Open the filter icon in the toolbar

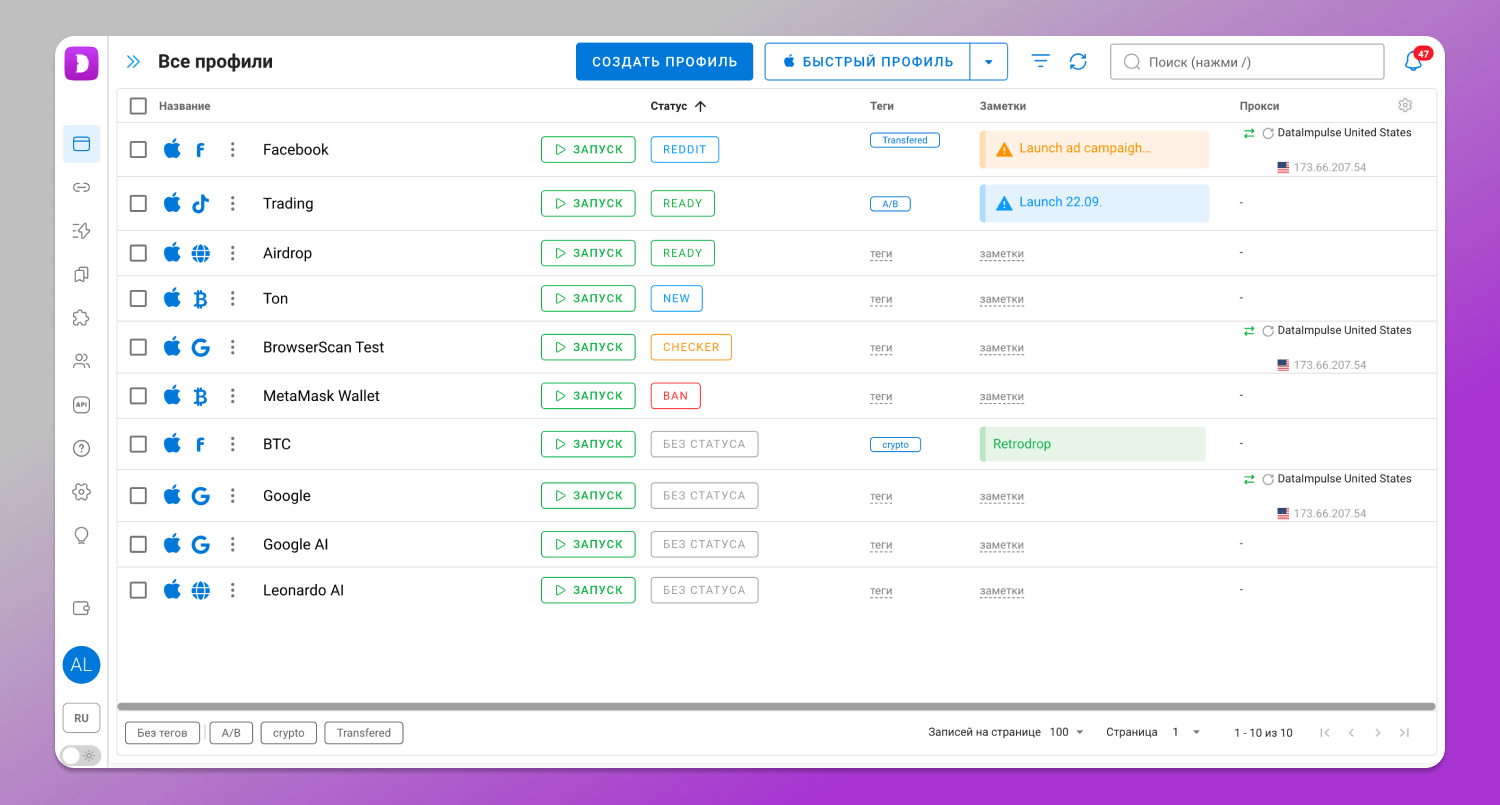coord(1040,62)
